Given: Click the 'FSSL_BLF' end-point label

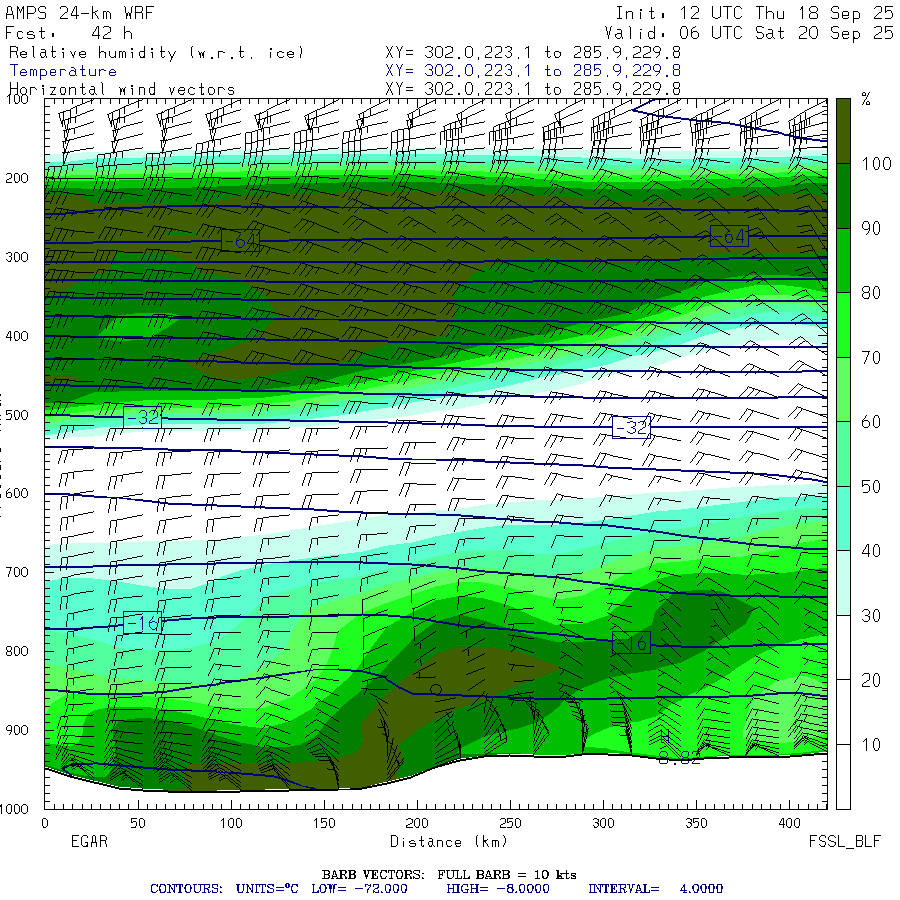Looking at the screenshot, I should pyautogui.click(x=844, y=841).
